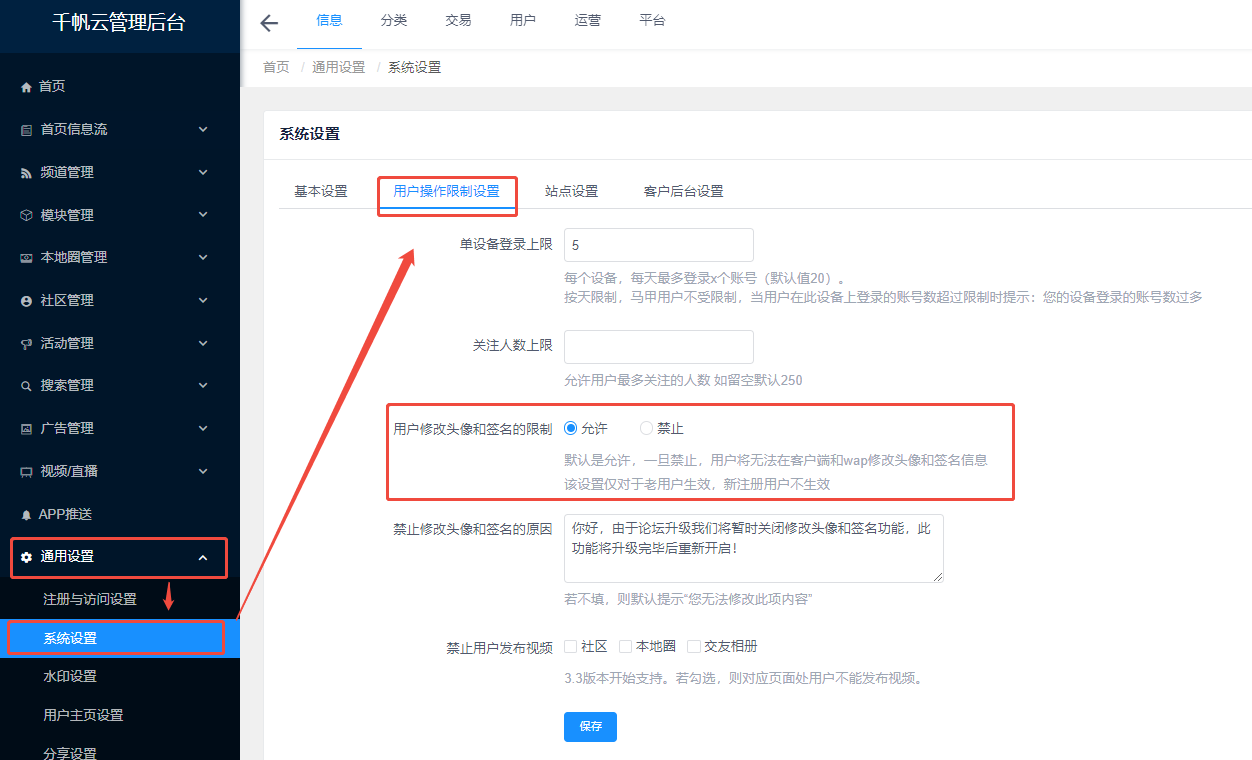Viewport: 1252px width, 760px height.
Task: Click the RSS icon next to 频道管理
Action: click(27, 173)
